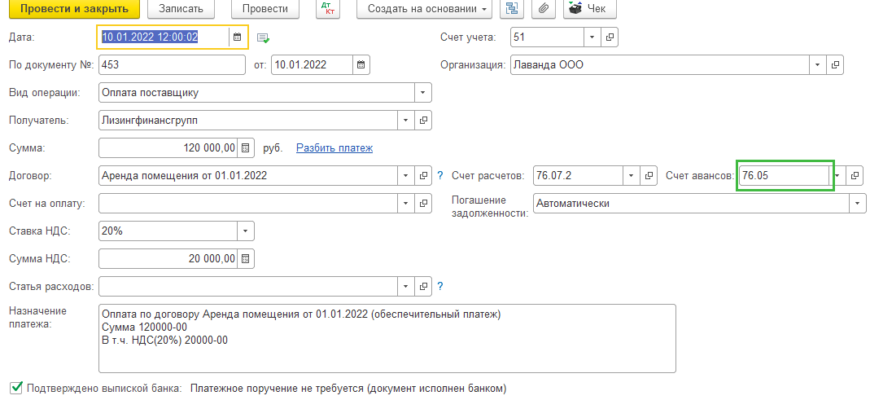Click Счет авансов field with 76.05

[784, 176]
